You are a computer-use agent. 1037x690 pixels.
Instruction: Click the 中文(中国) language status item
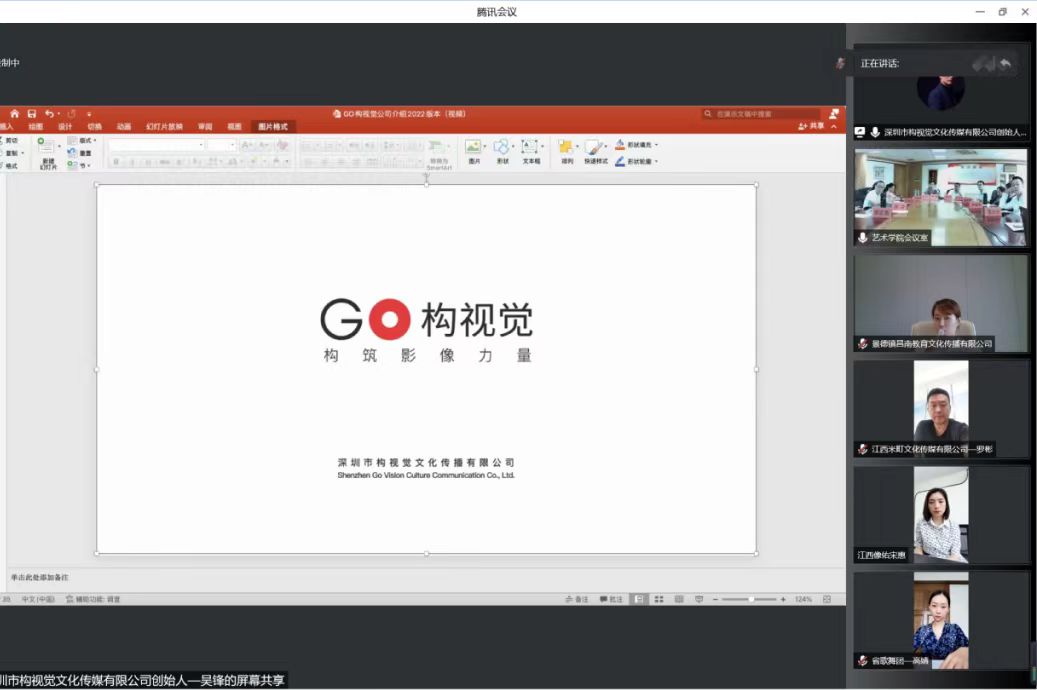click(38, 599)
